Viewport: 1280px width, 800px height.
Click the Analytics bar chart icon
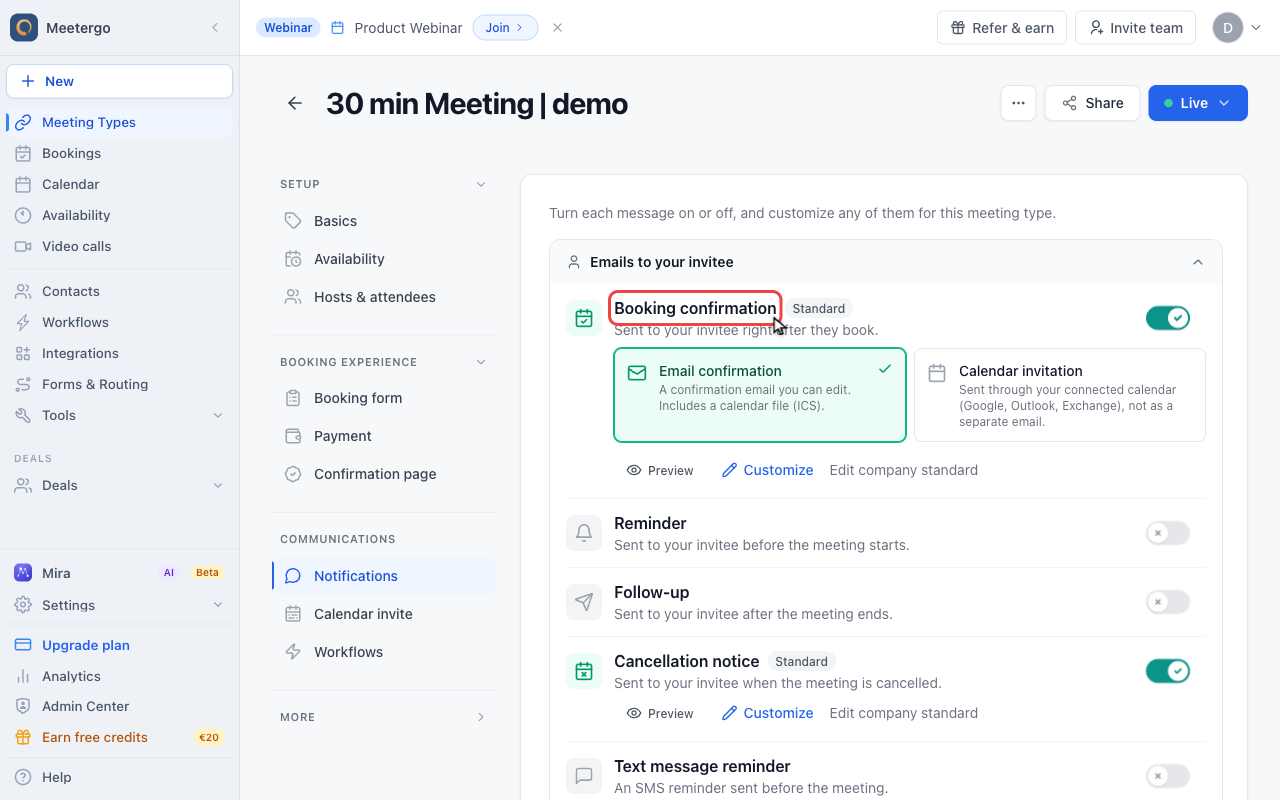(23, 676)
